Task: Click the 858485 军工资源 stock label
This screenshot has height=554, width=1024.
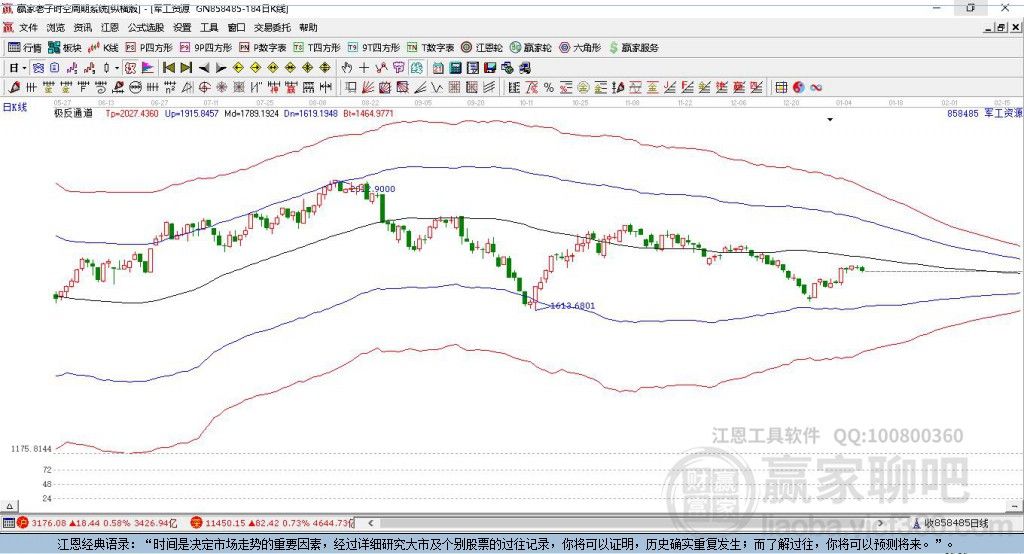Action: (985, 113)
